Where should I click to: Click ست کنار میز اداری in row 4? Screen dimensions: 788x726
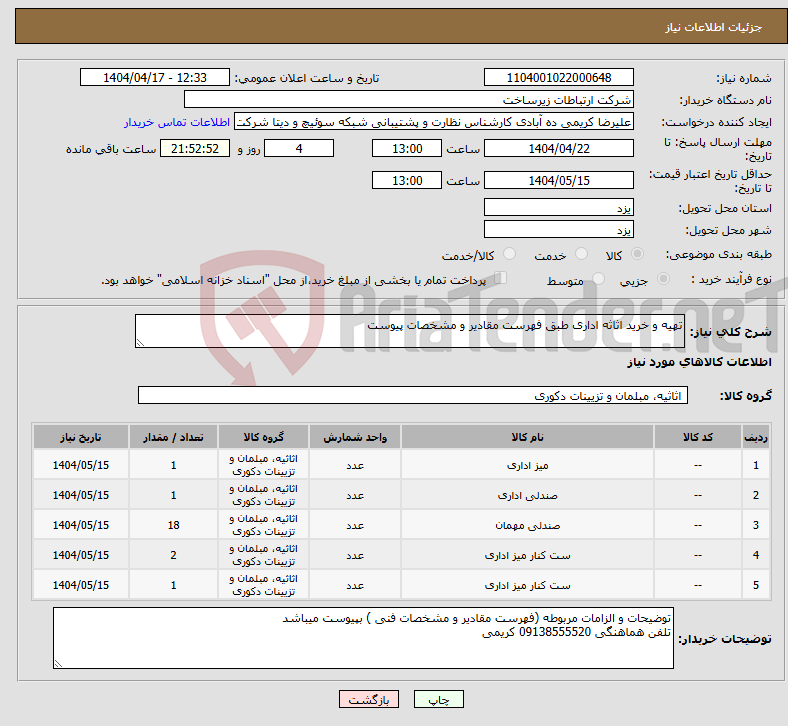[528, 556]
